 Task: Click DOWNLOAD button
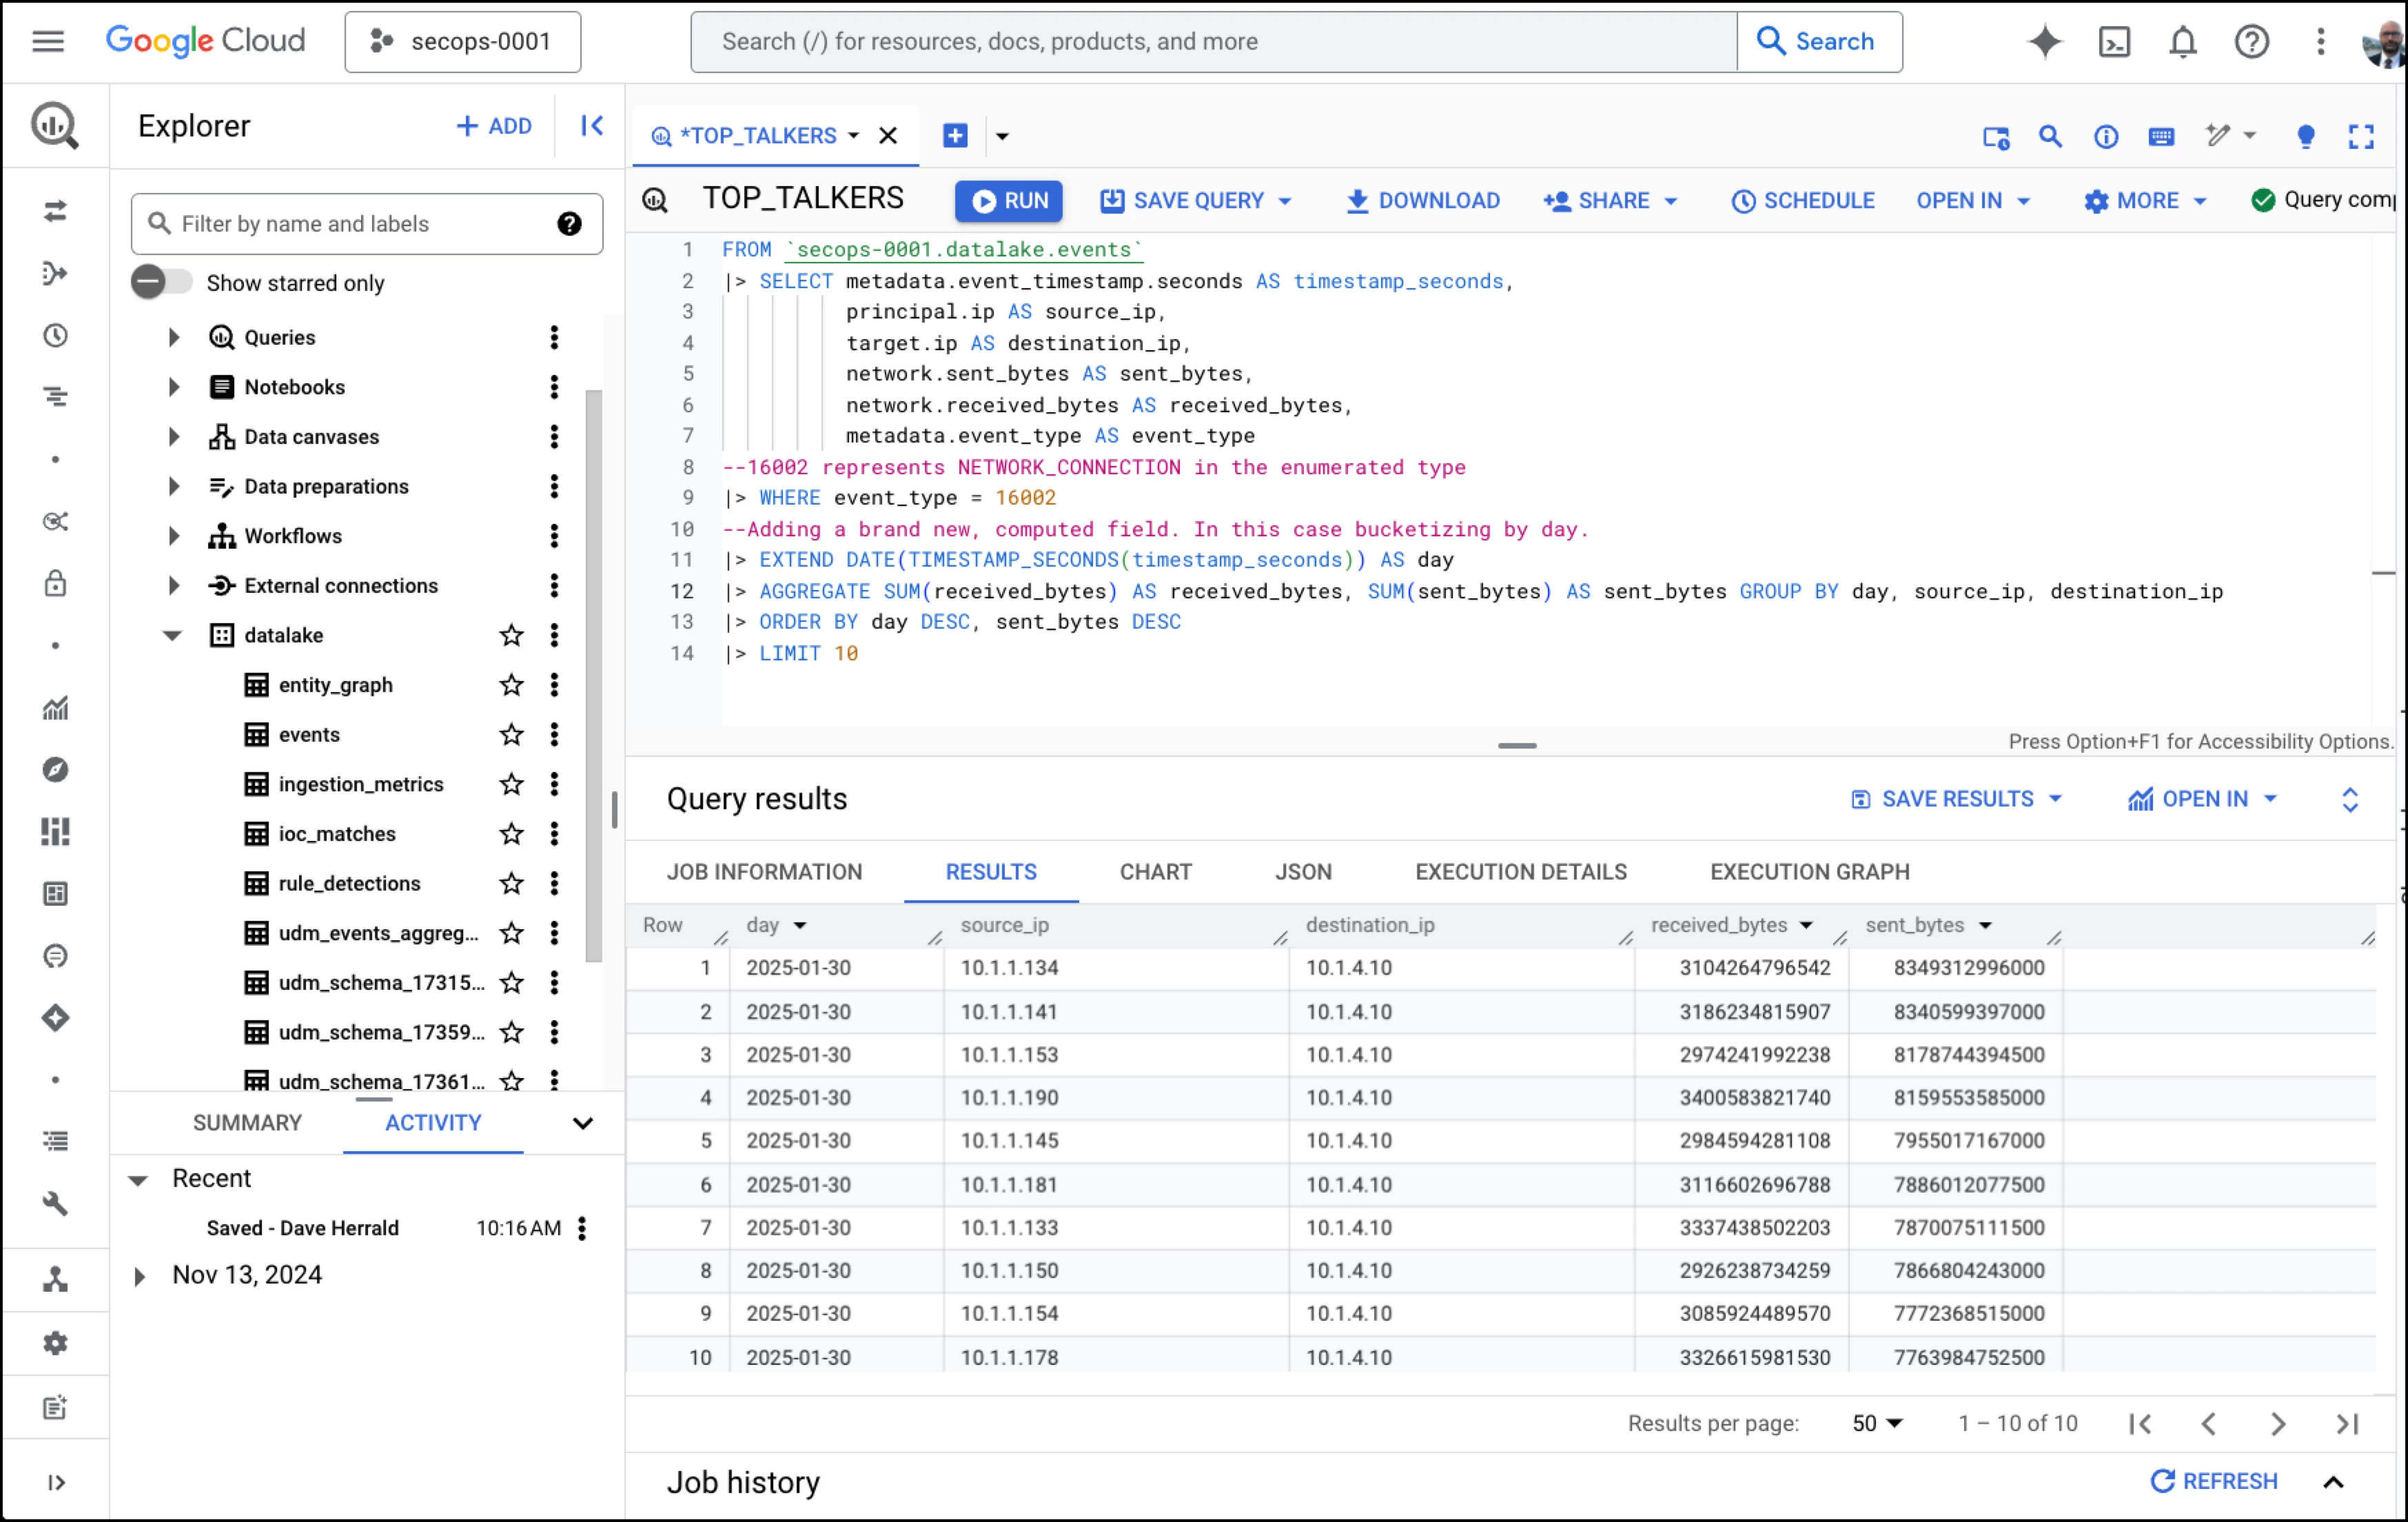pyautogui.click(x=1422, y=201)
